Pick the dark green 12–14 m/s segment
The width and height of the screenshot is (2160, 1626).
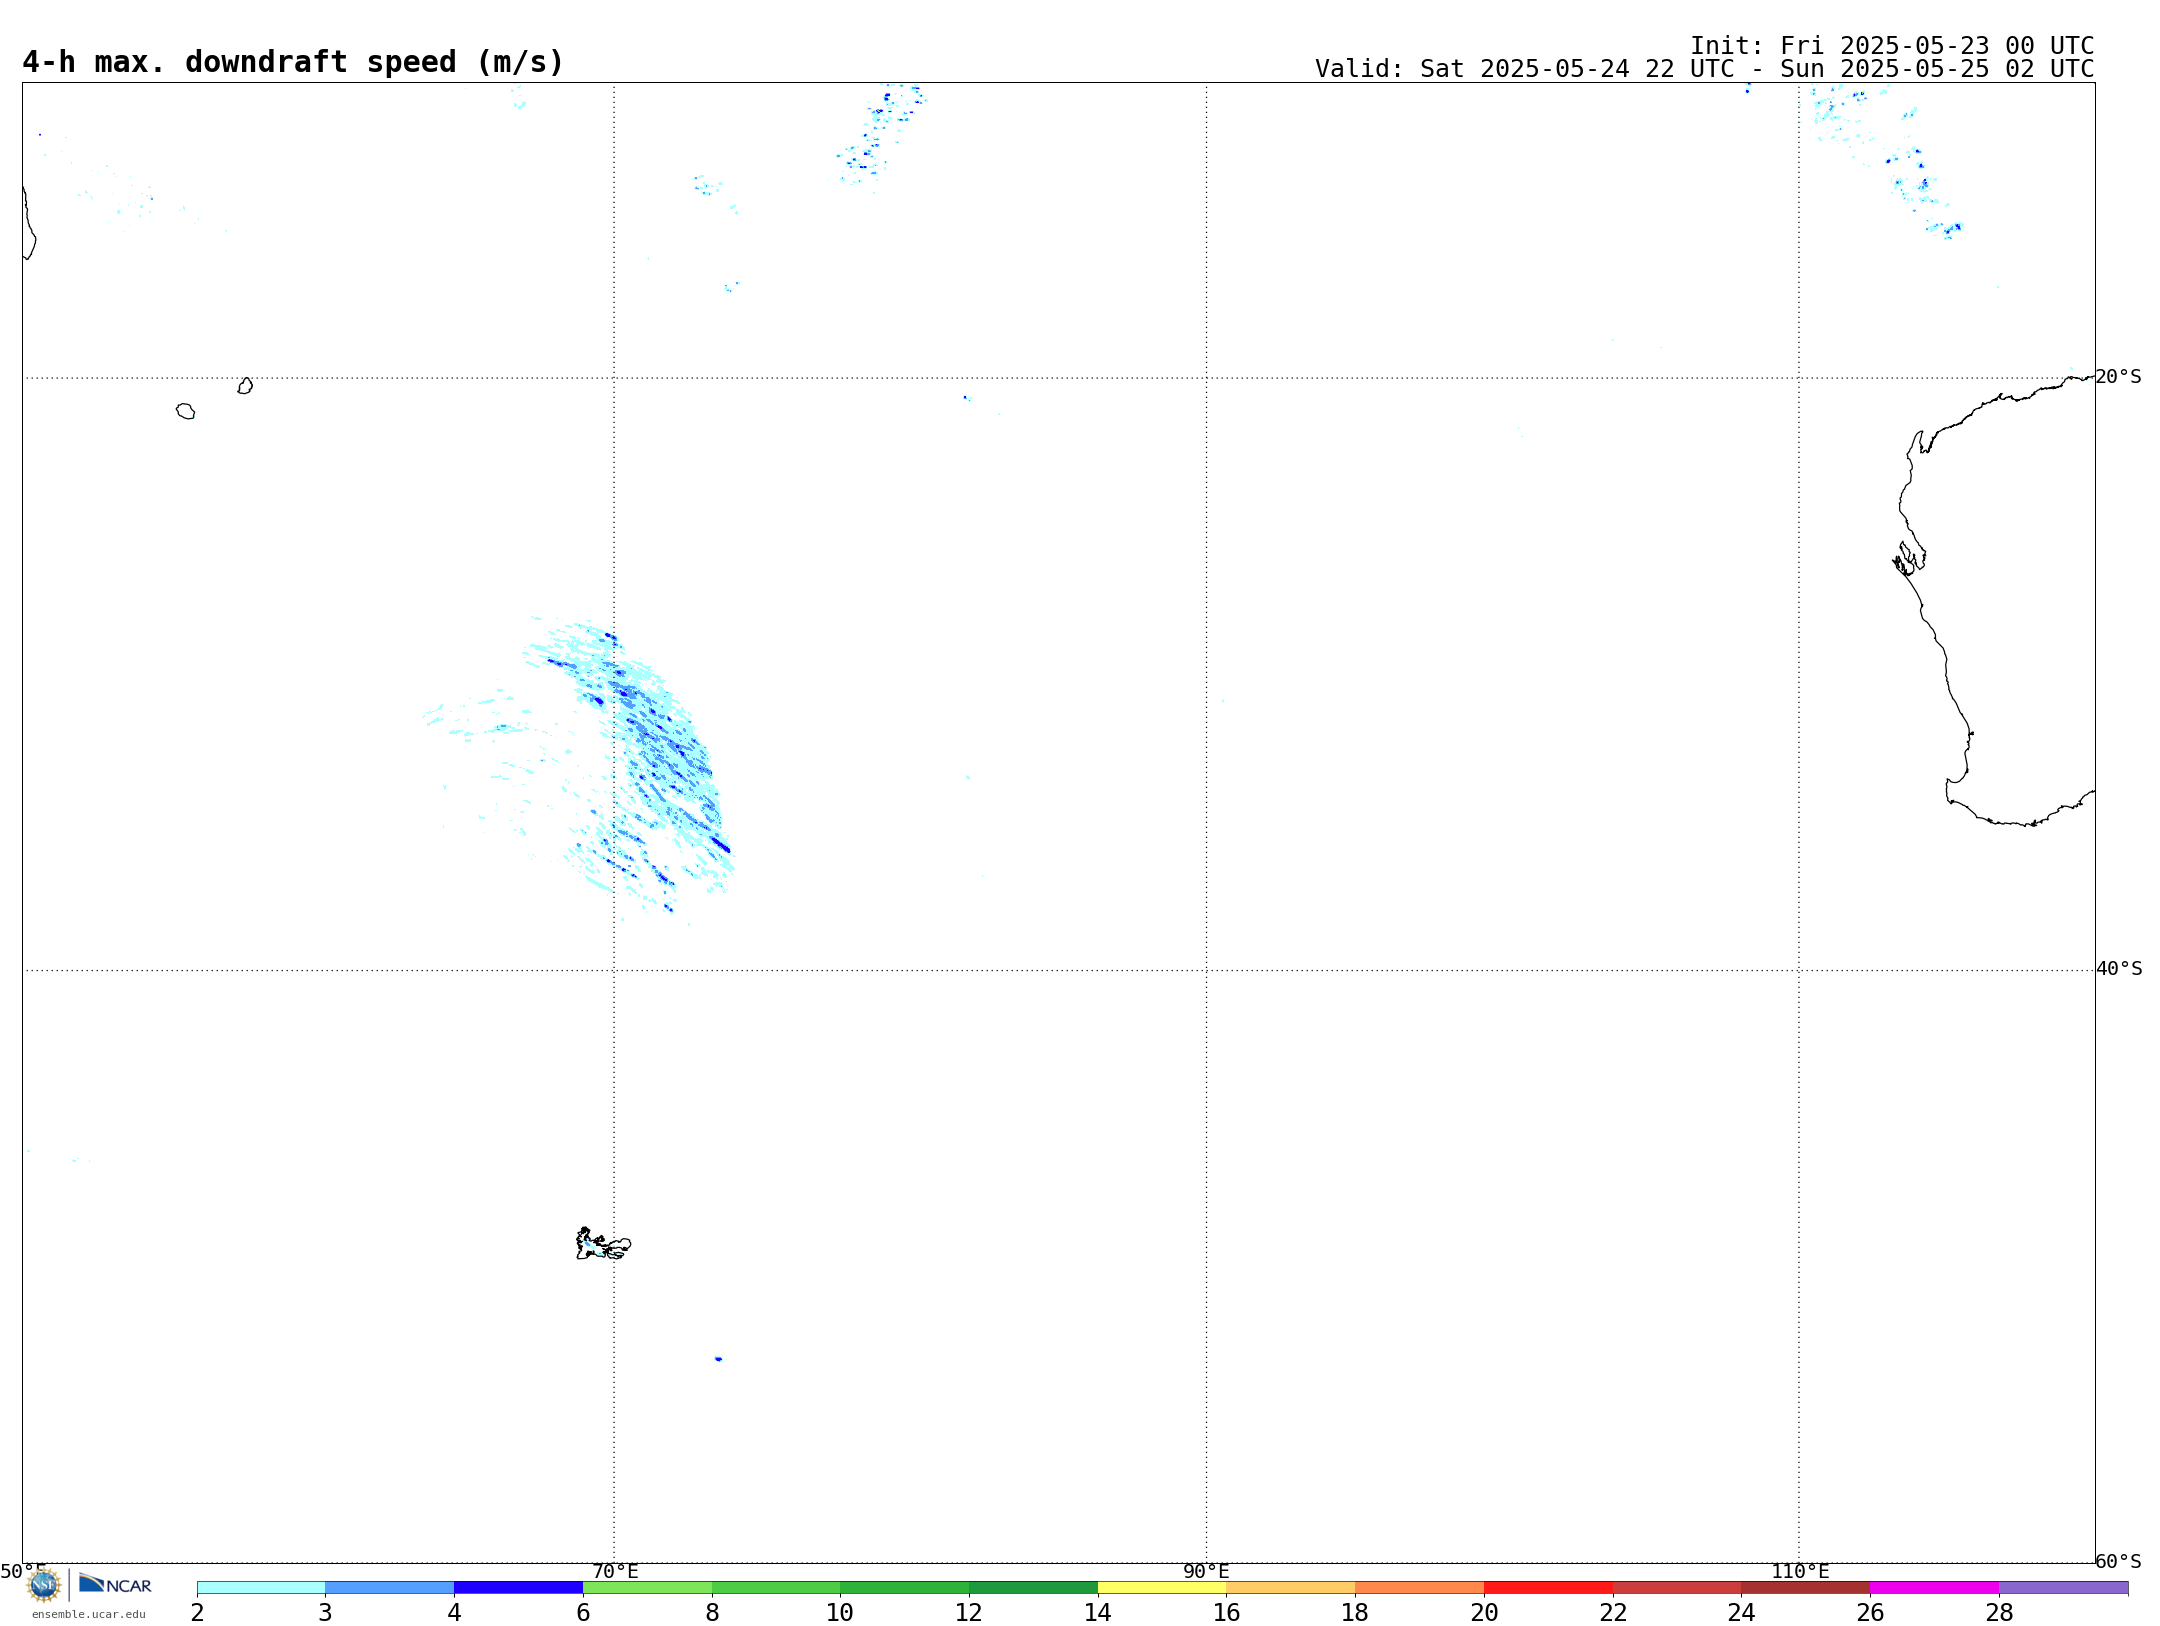(1034, 1587)
